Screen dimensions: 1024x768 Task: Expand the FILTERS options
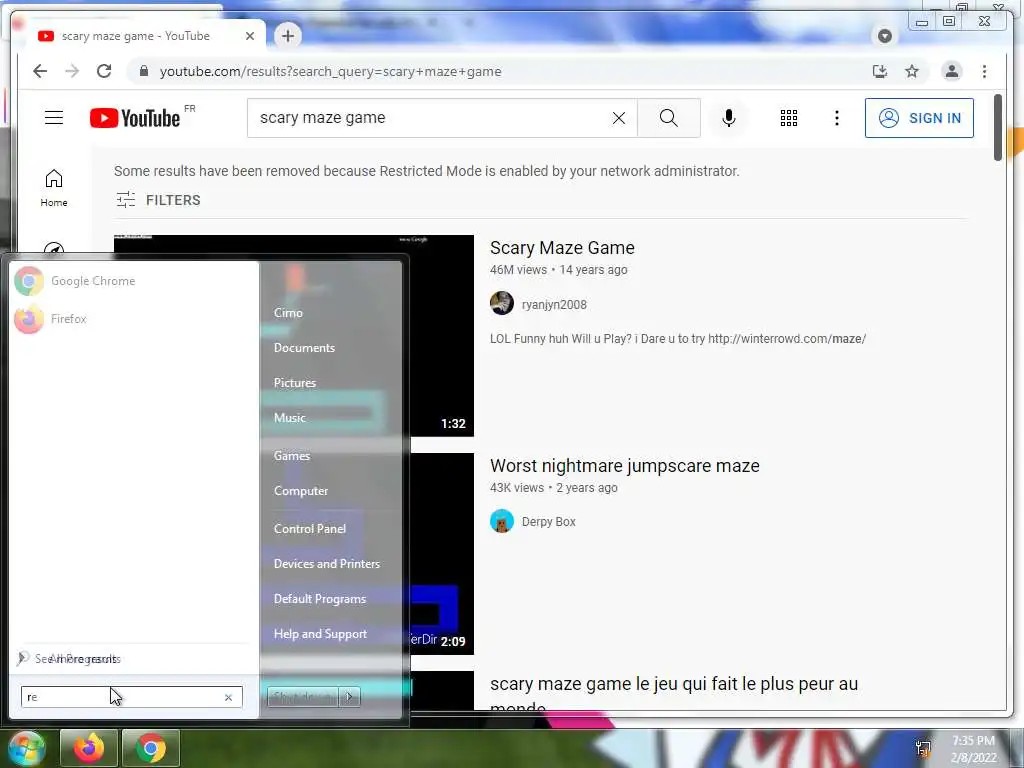point(158,200)
